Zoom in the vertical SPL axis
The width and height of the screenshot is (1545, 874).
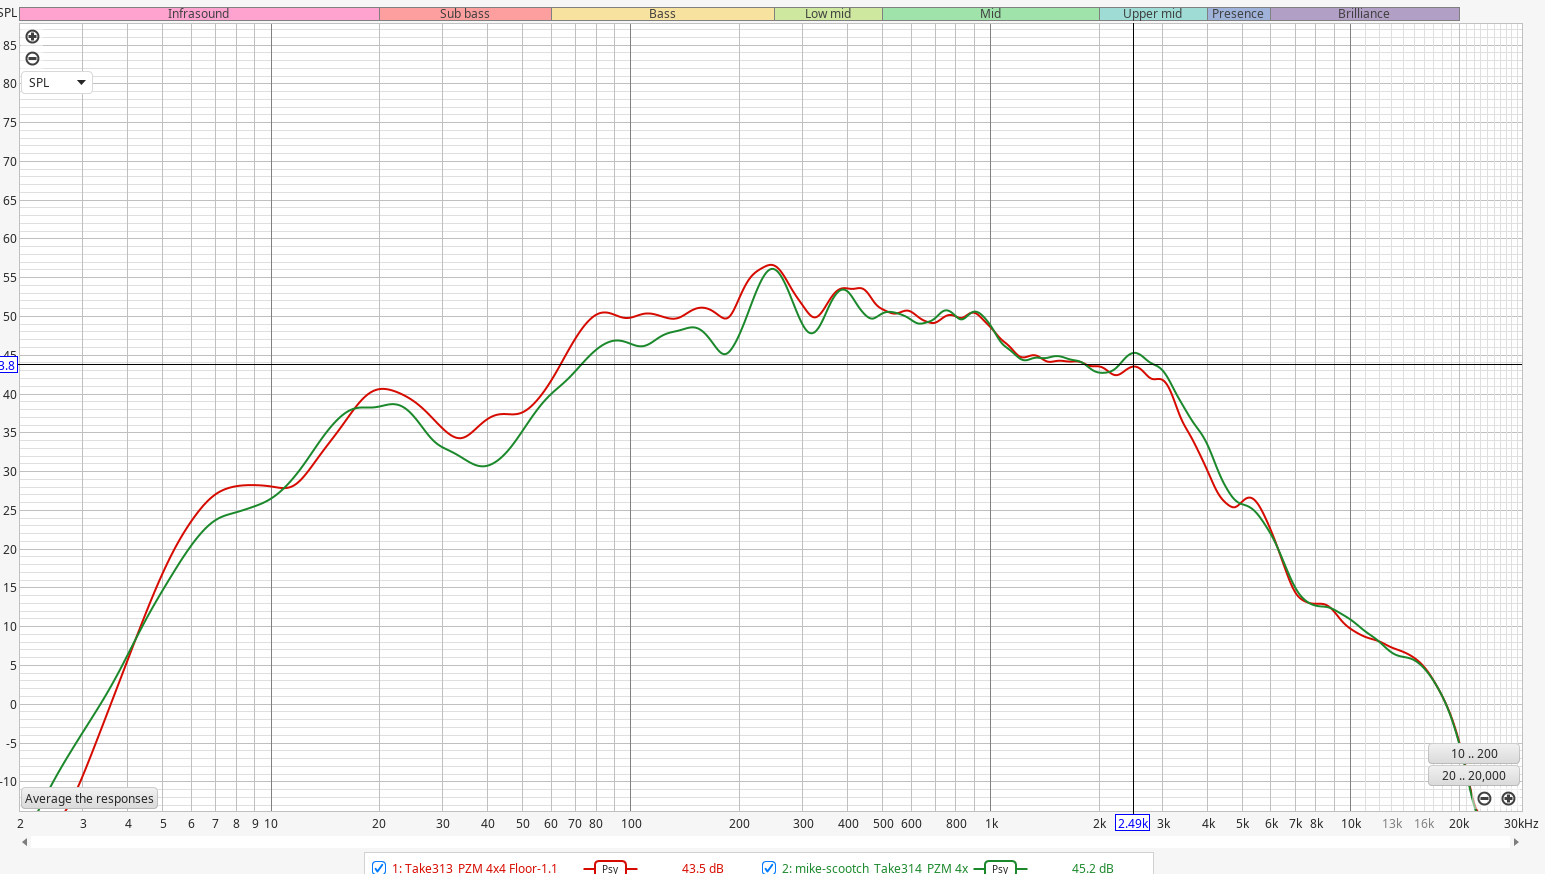pos(32,37)
